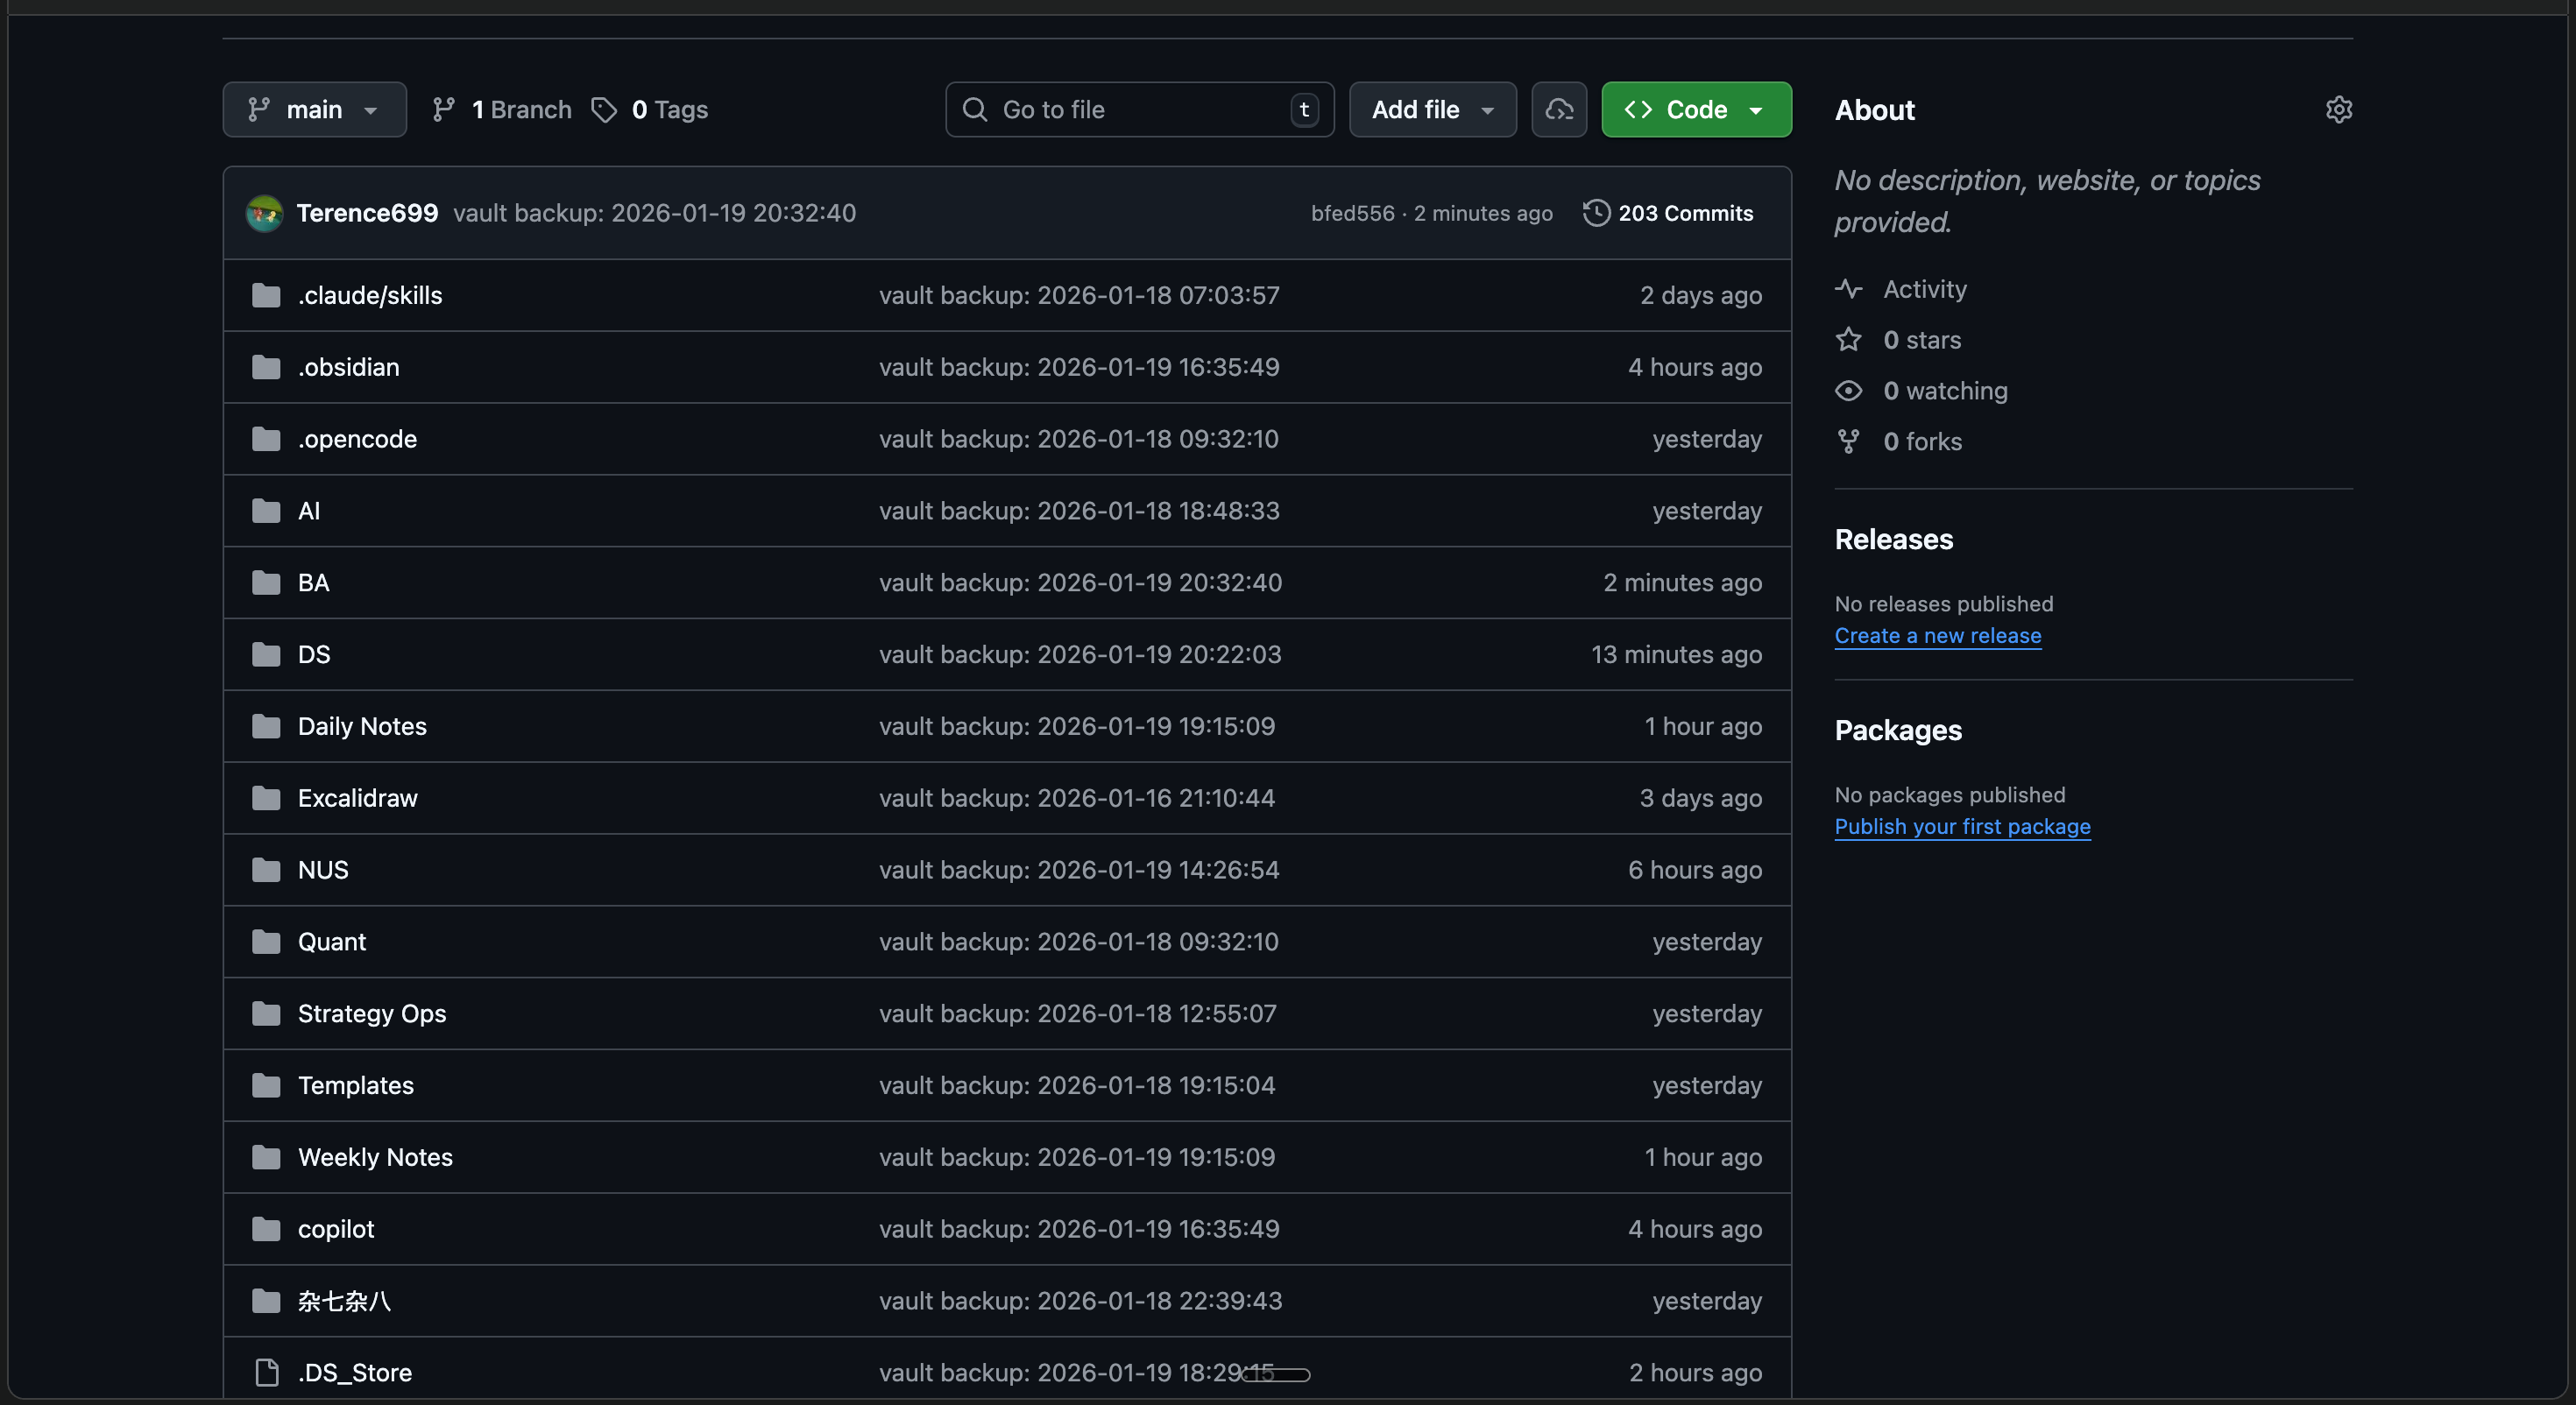Open the Create a new release link
Image resolution: width=2576 pixels, height=1405 pixels.
[x=1937, y=636]
